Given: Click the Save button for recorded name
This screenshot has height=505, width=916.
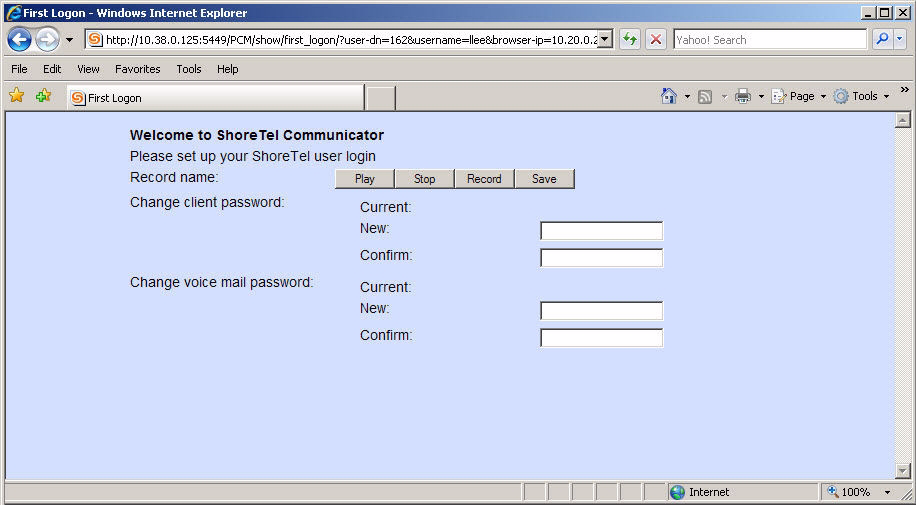Looking at the screenshot, I should click(x=544, y=179).
